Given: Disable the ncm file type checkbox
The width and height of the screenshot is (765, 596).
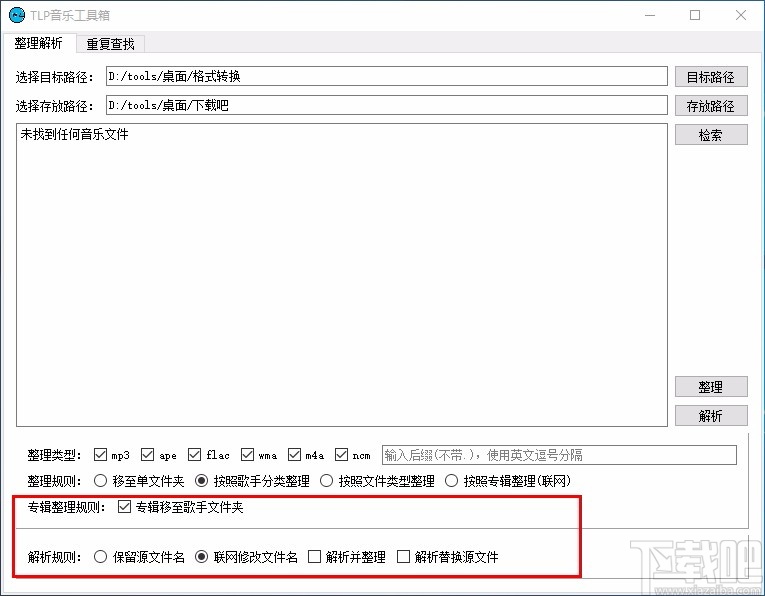Looking at the screenshot, I should (x=341, y=455).
